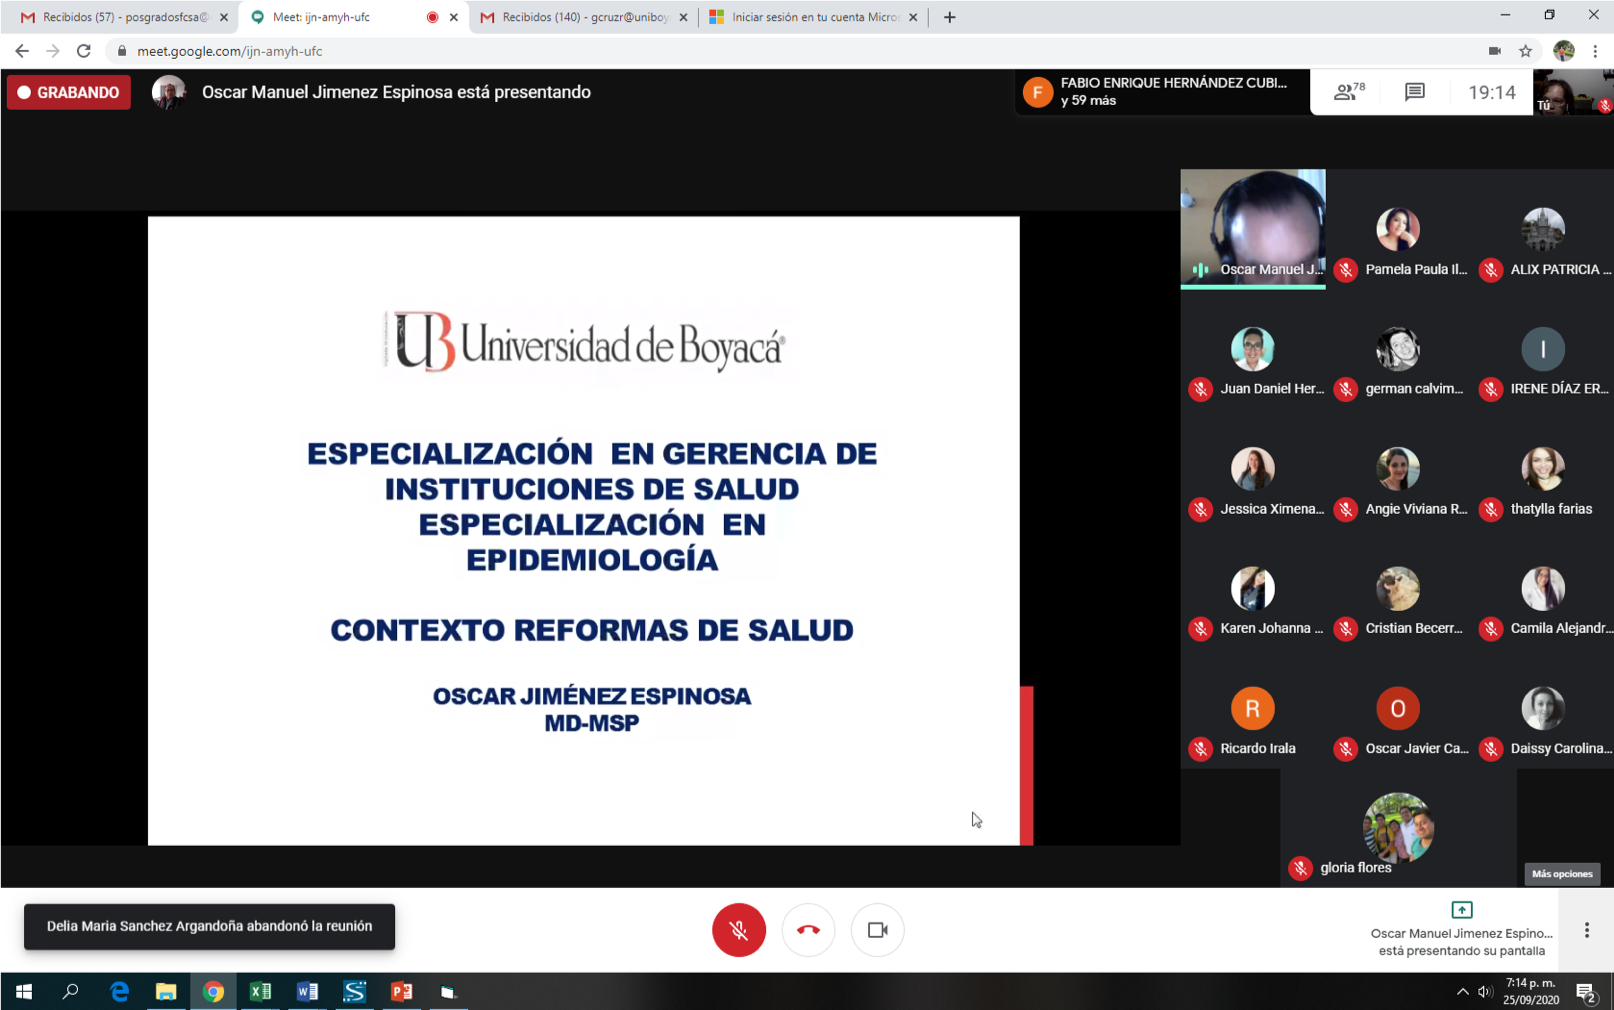
Task: Click Camila Alejandr... participant avatar
Action: click(1543, 589)
